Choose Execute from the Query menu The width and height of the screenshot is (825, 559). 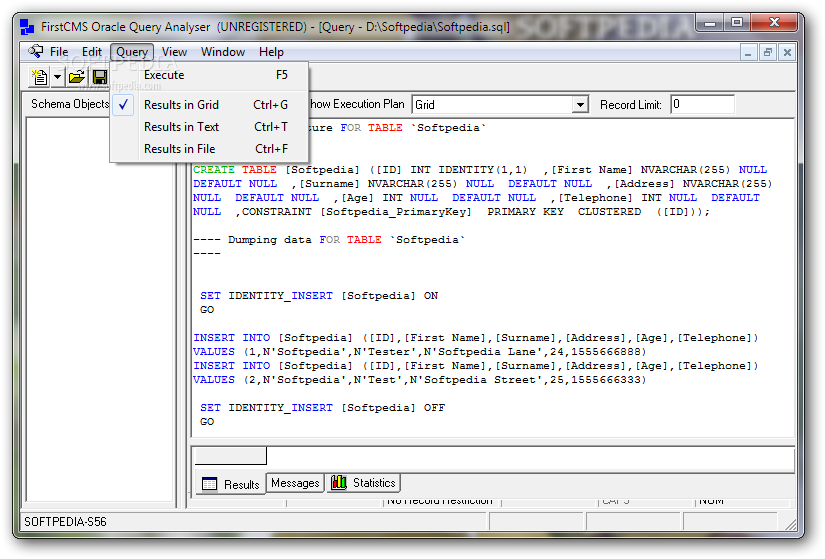pyautogui.click(x=209, y=75)
